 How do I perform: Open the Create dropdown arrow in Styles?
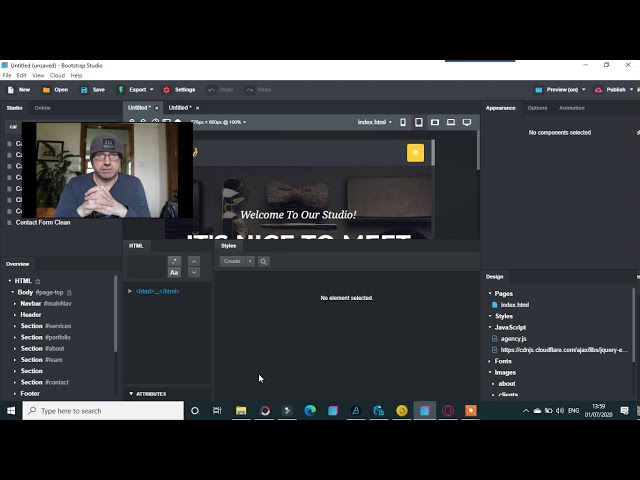pos(250,262)
